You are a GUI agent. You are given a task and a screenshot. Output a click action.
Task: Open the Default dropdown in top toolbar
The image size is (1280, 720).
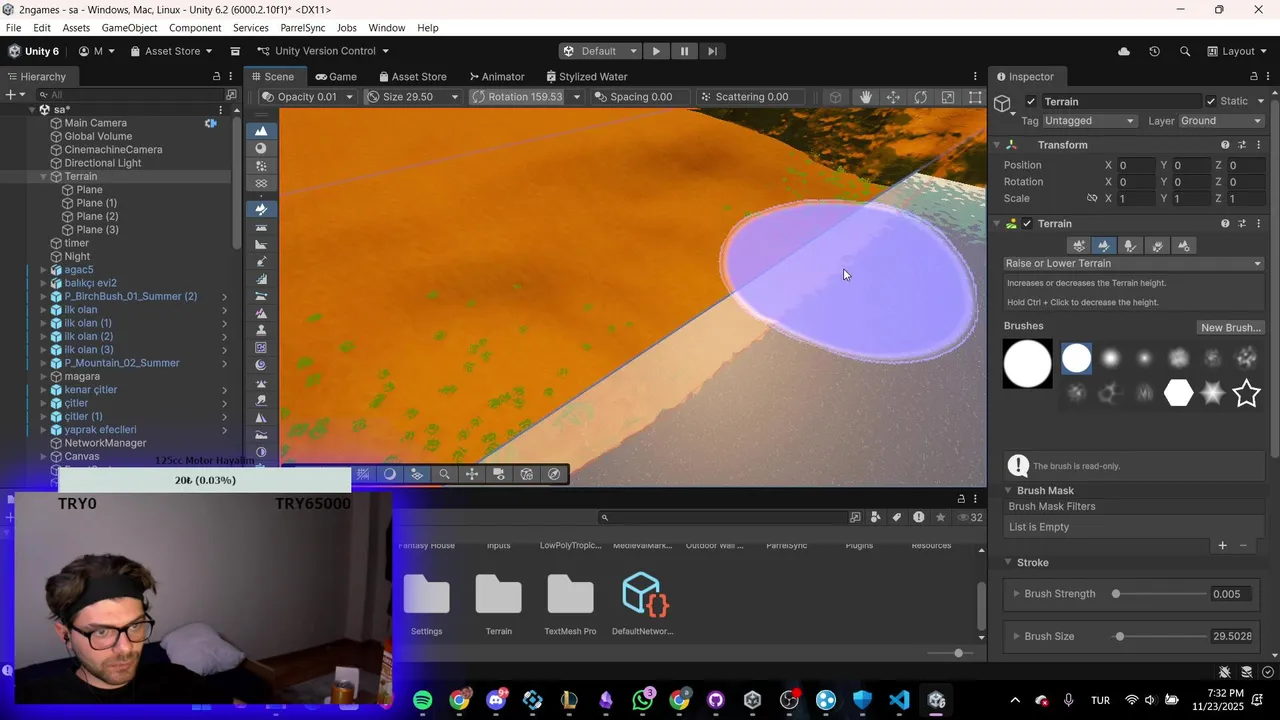tap(599, 51)
